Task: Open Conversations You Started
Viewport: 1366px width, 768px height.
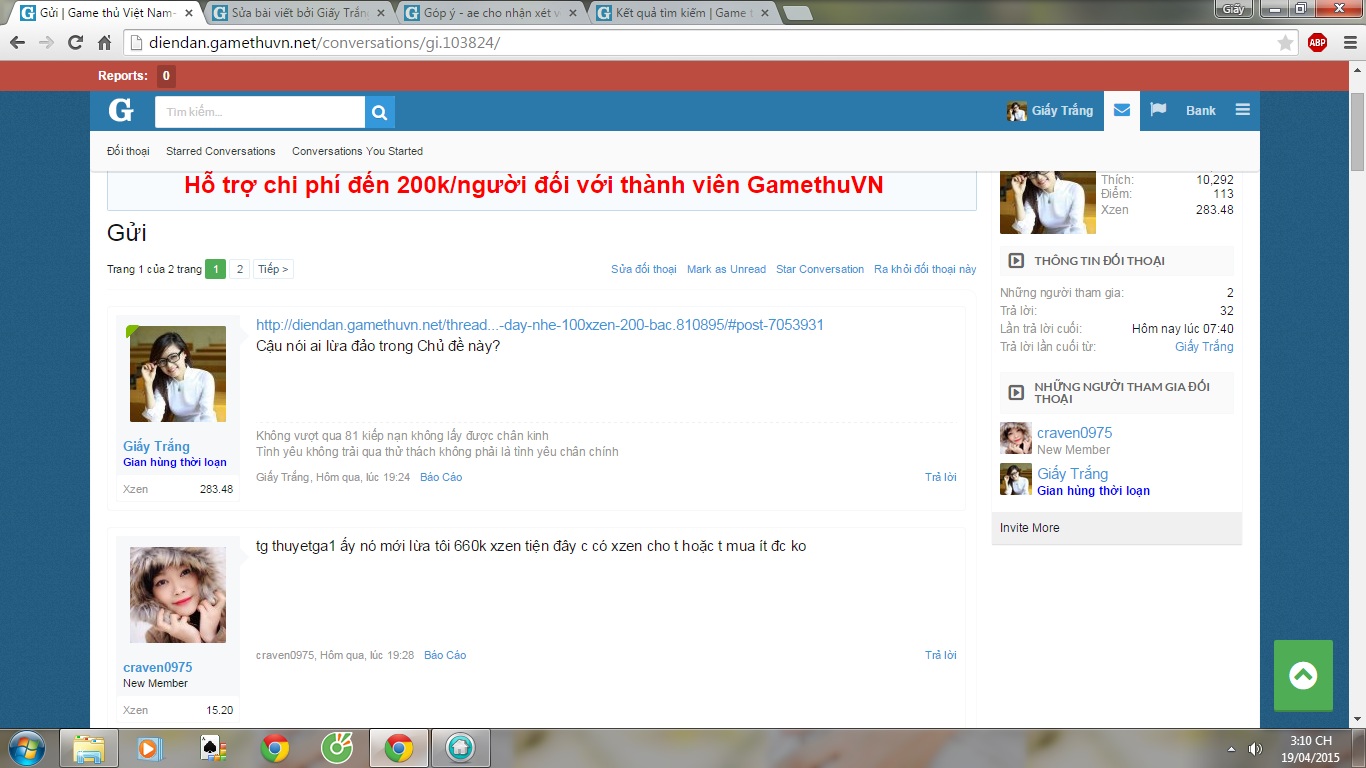Action: tap(357, 151)
